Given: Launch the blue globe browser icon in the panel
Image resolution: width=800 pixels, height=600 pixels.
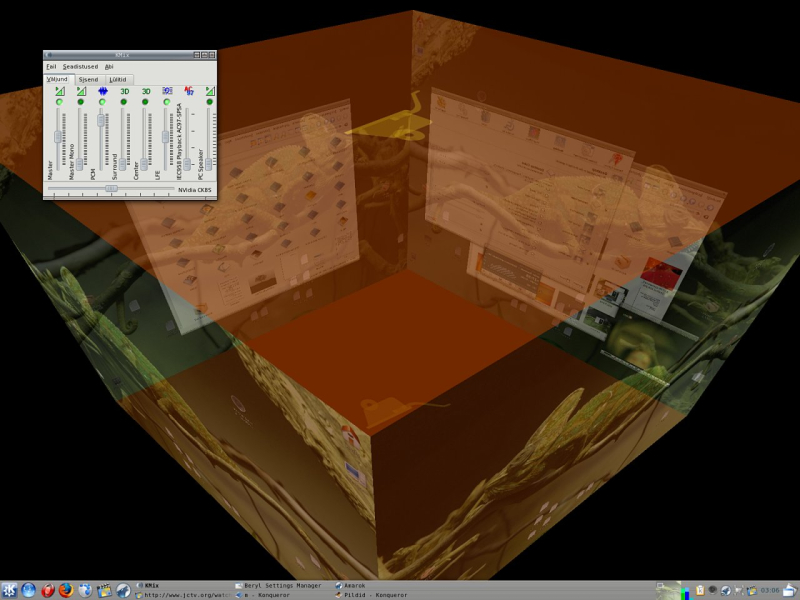Looking at the screenshot, I should pos(29,590).
